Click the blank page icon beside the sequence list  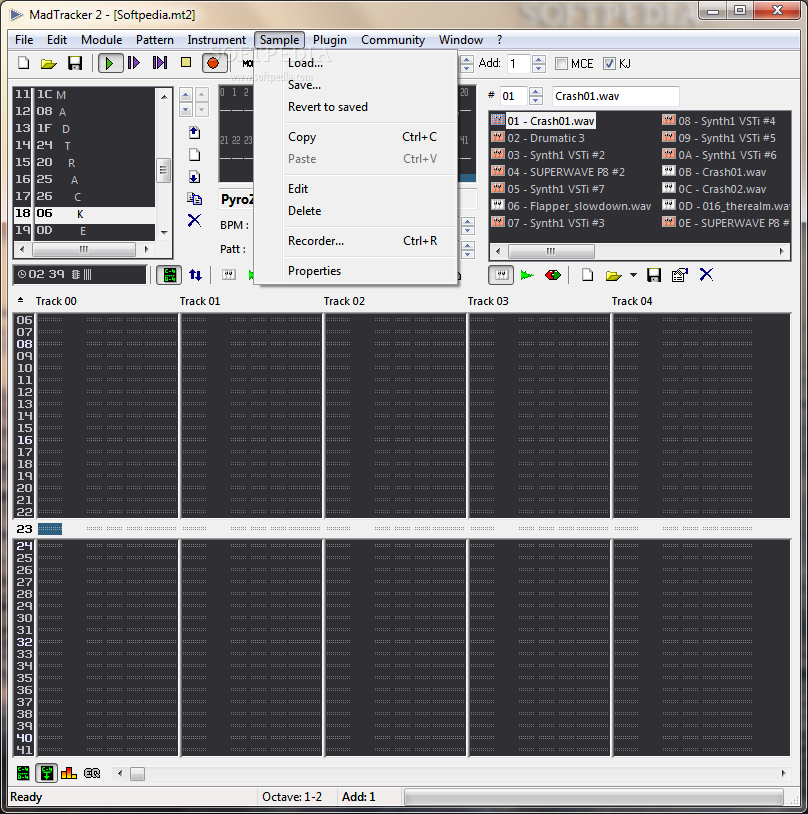194,155
